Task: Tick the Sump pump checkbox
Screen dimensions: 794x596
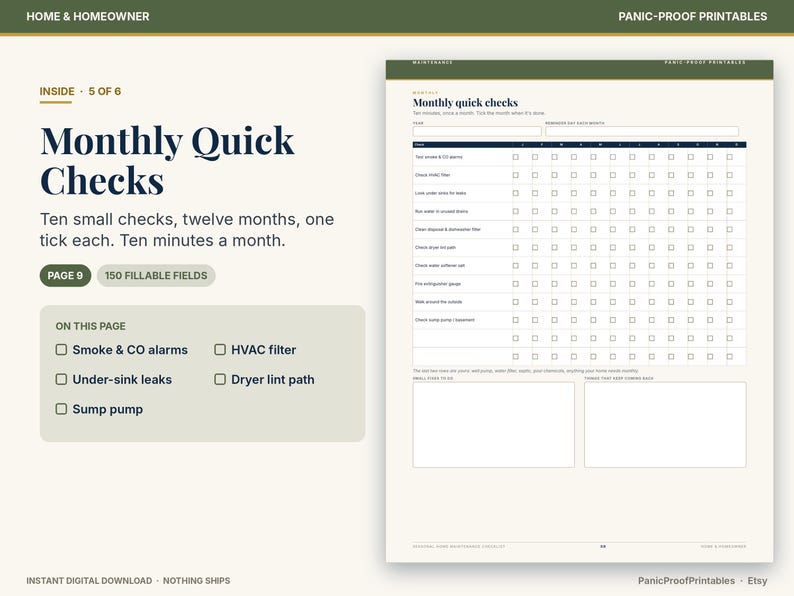Action: click(61, 409)
